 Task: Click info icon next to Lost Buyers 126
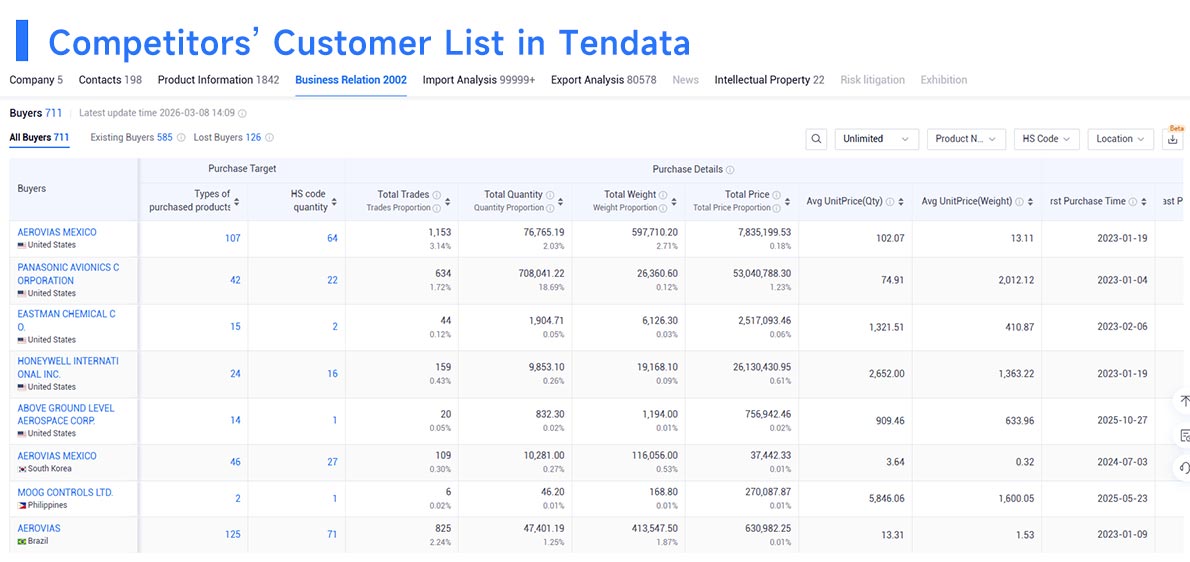point(269,138)
